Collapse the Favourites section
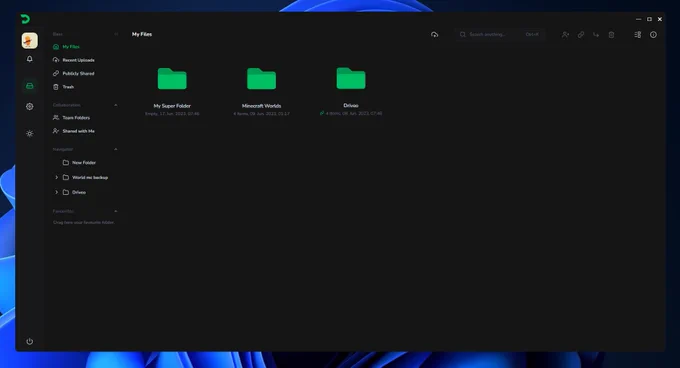680x368 pixels. point(116,211)
